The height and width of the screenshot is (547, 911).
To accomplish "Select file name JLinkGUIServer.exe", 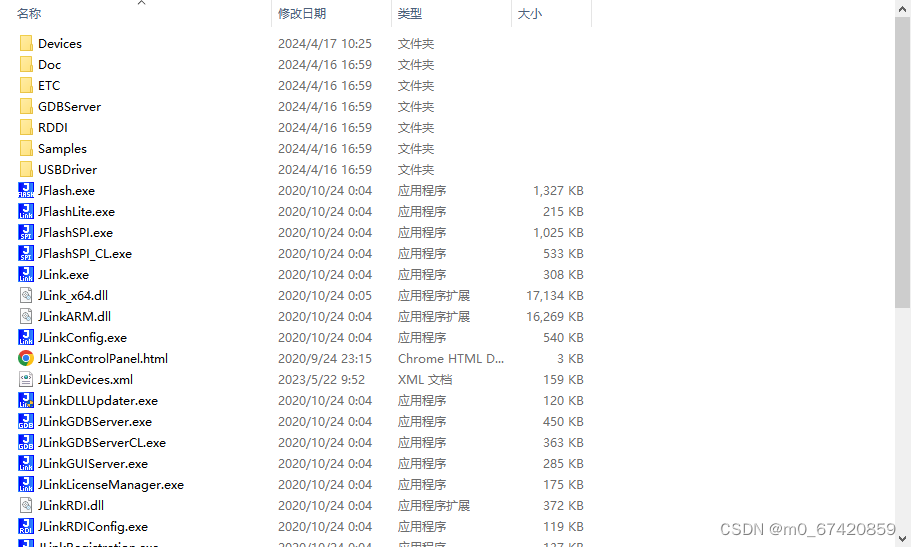I will point(93,463).
